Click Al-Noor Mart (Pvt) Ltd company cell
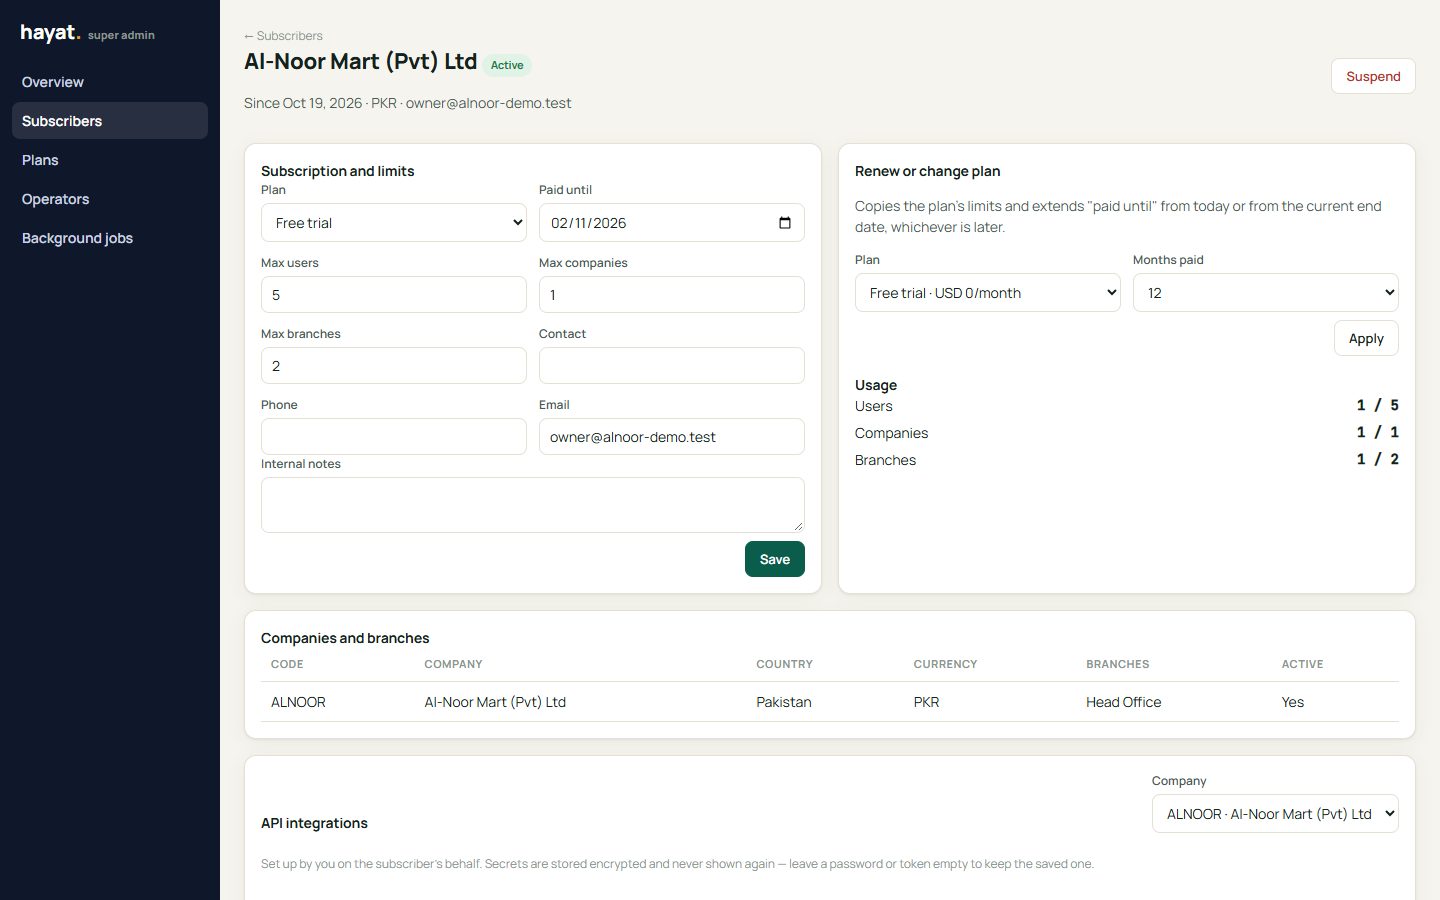 tap(495, 702)
